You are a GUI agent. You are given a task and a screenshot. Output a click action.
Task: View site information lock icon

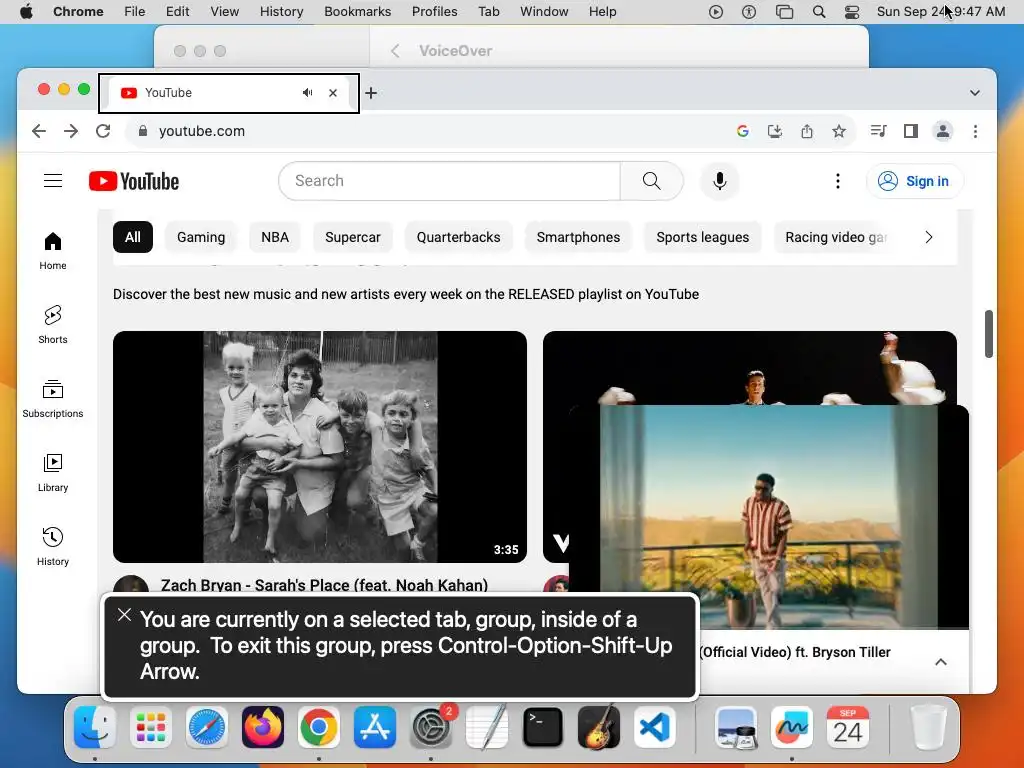click(x=142, y=131)
